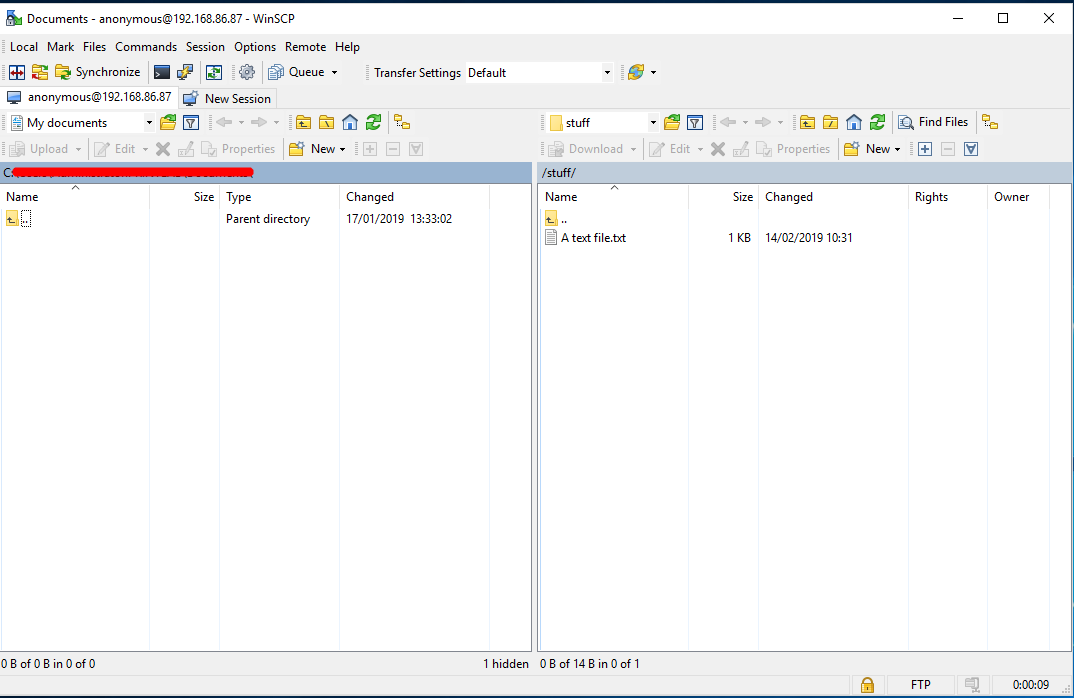Open the Mark menu
1074x698 pixels.
pos(60,47)
